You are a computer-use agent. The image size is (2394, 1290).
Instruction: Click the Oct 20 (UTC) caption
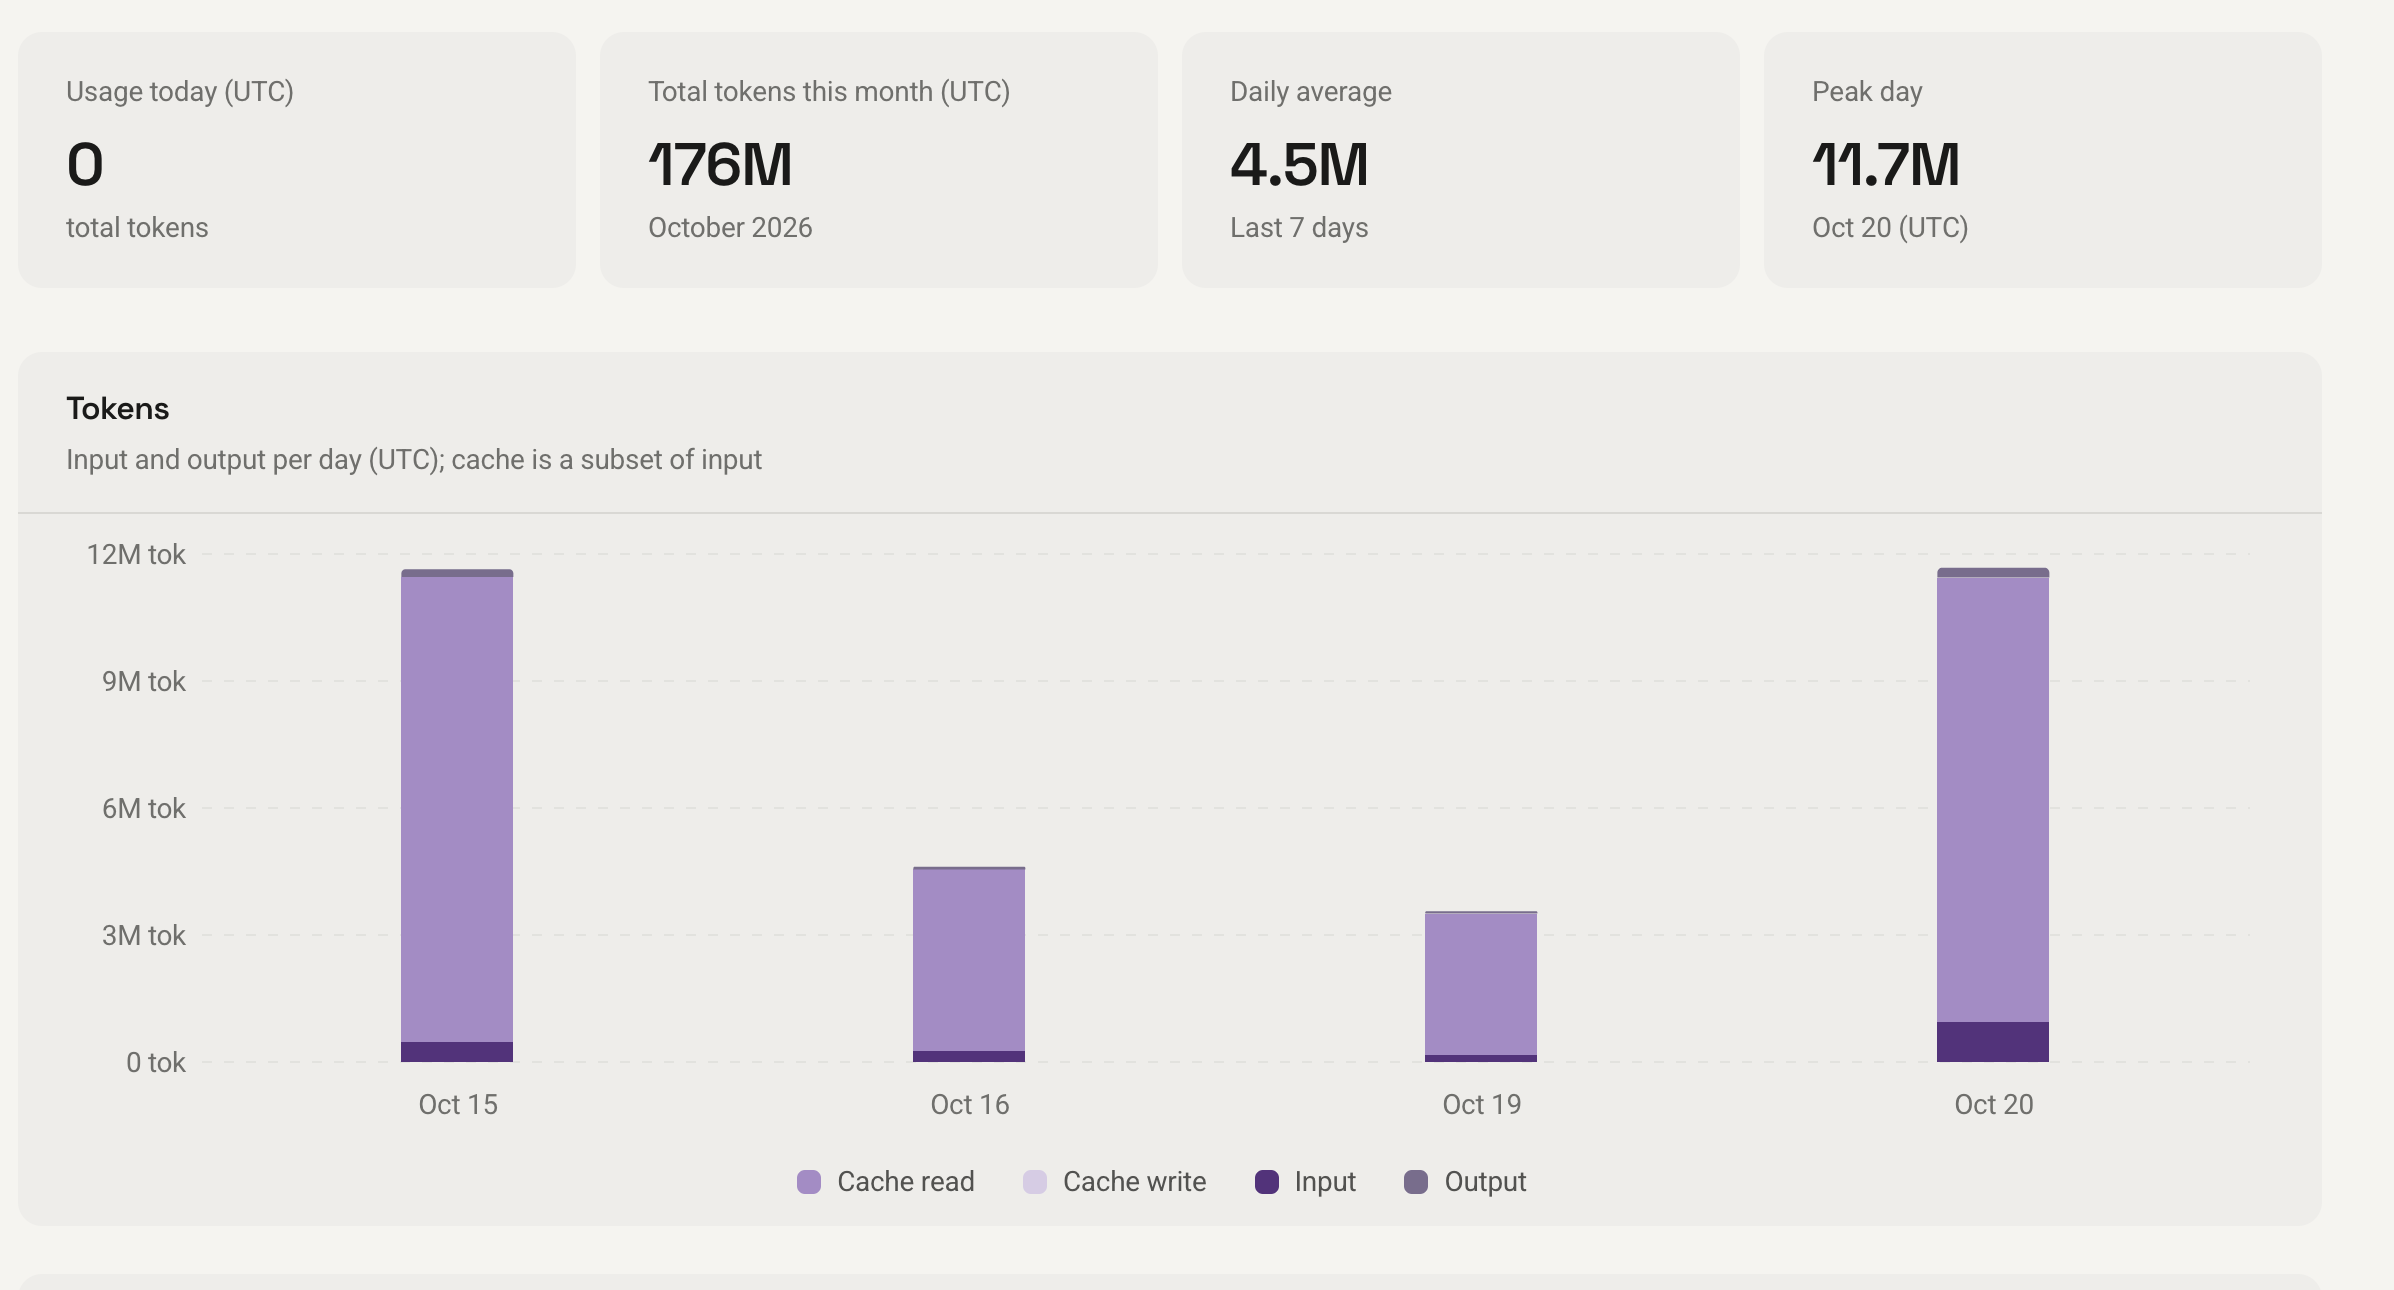[1890, 227]
